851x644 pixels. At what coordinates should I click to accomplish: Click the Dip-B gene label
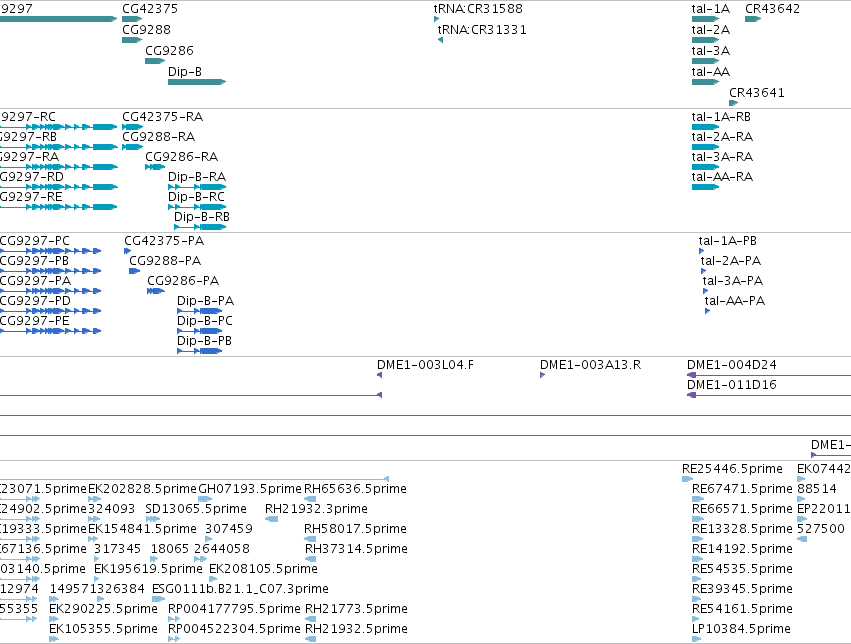point(185,72)
